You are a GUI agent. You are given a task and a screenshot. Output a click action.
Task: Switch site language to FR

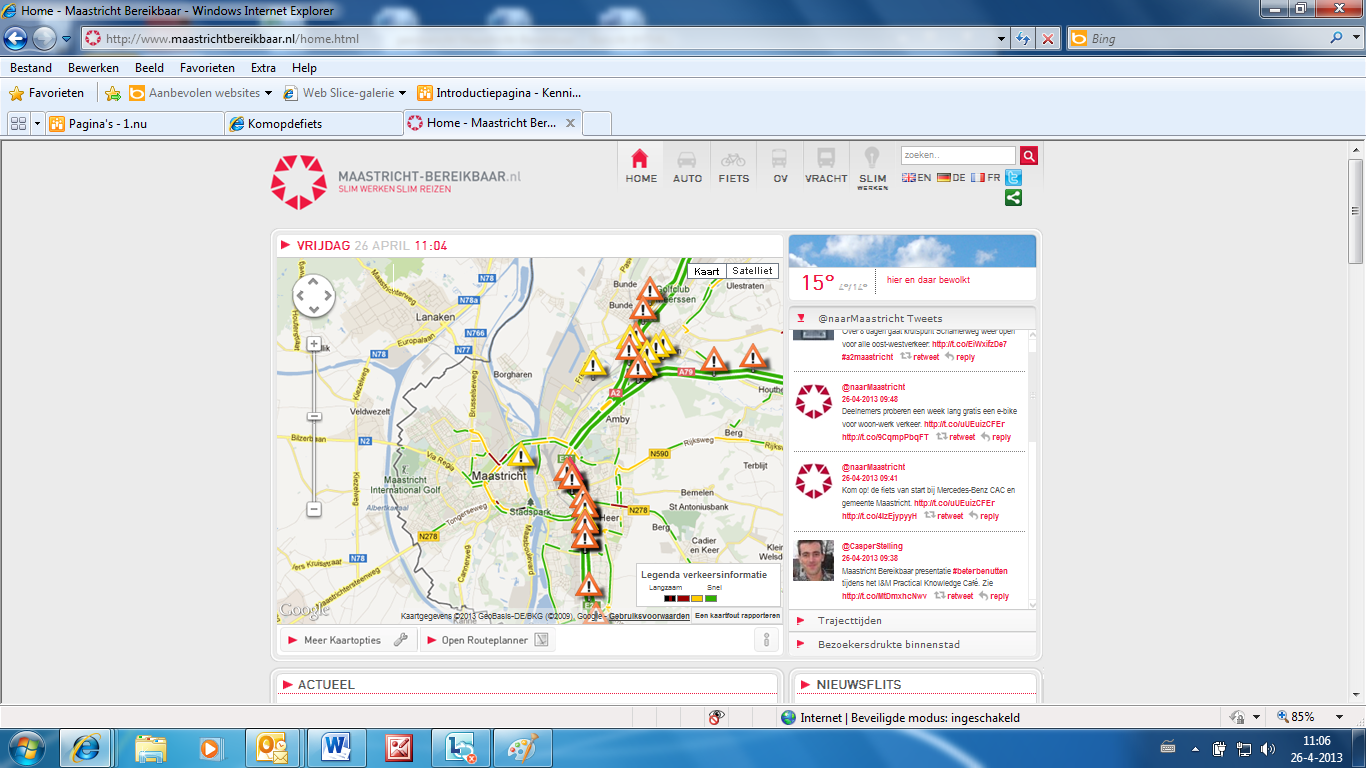986,178
